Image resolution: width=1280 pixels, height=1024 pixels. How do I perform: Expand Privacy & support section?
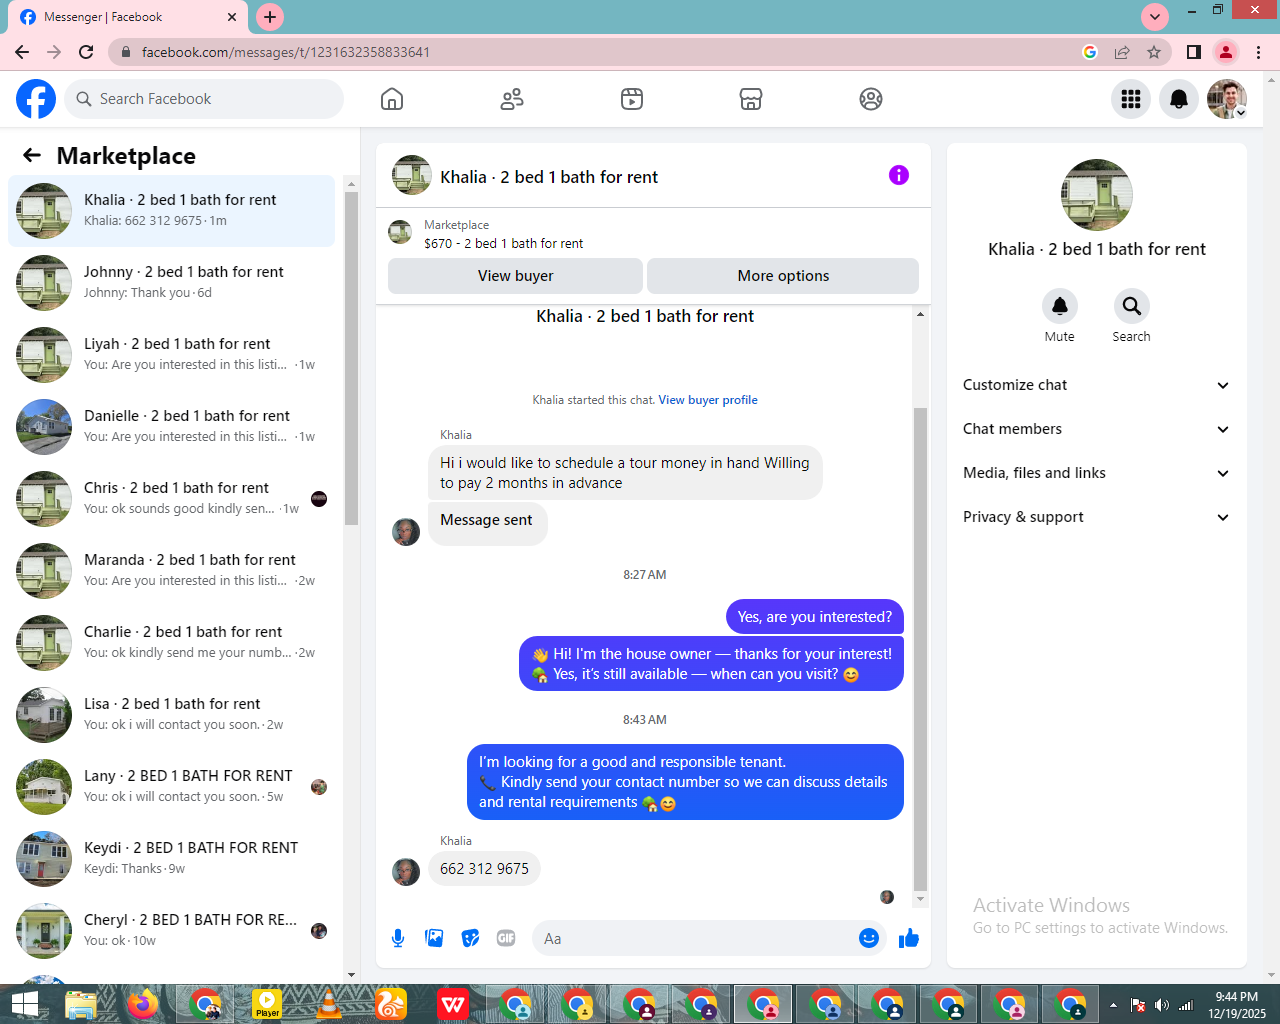click(1096, 517)
